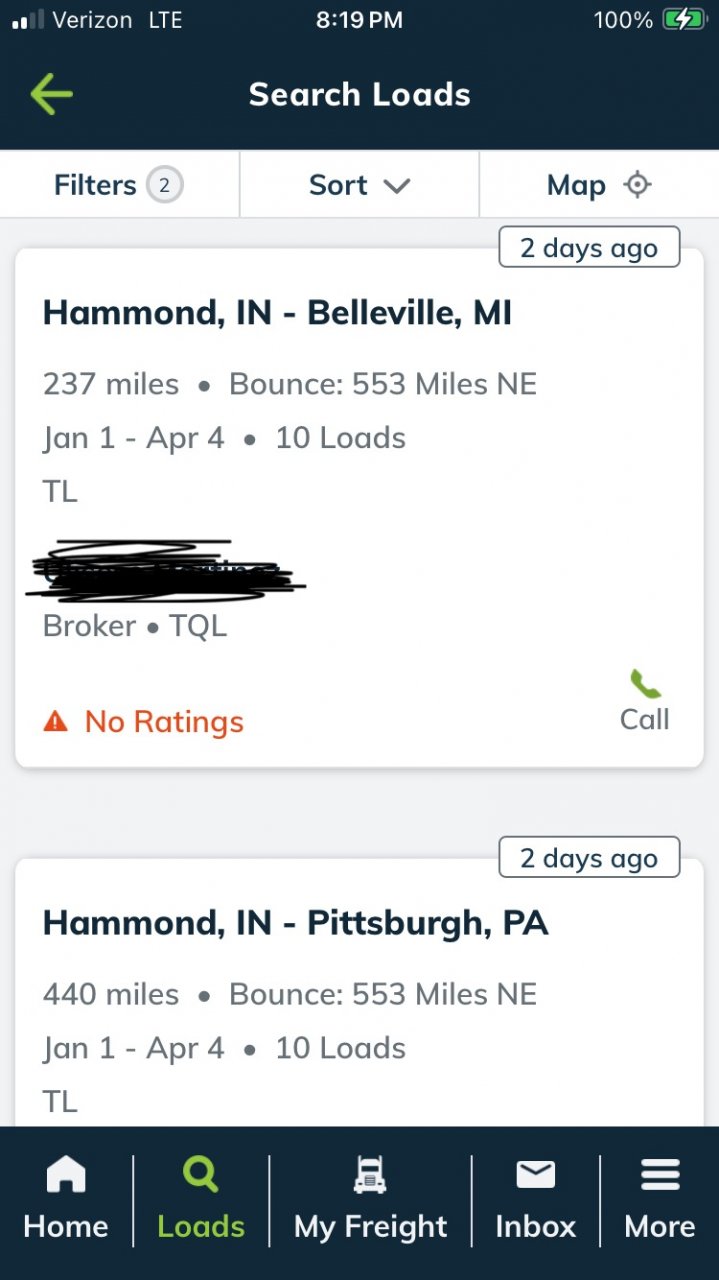This screenshot has width=719, height=1280.
Task: Tap the green phone Call icon
Action: coord(645,684)
